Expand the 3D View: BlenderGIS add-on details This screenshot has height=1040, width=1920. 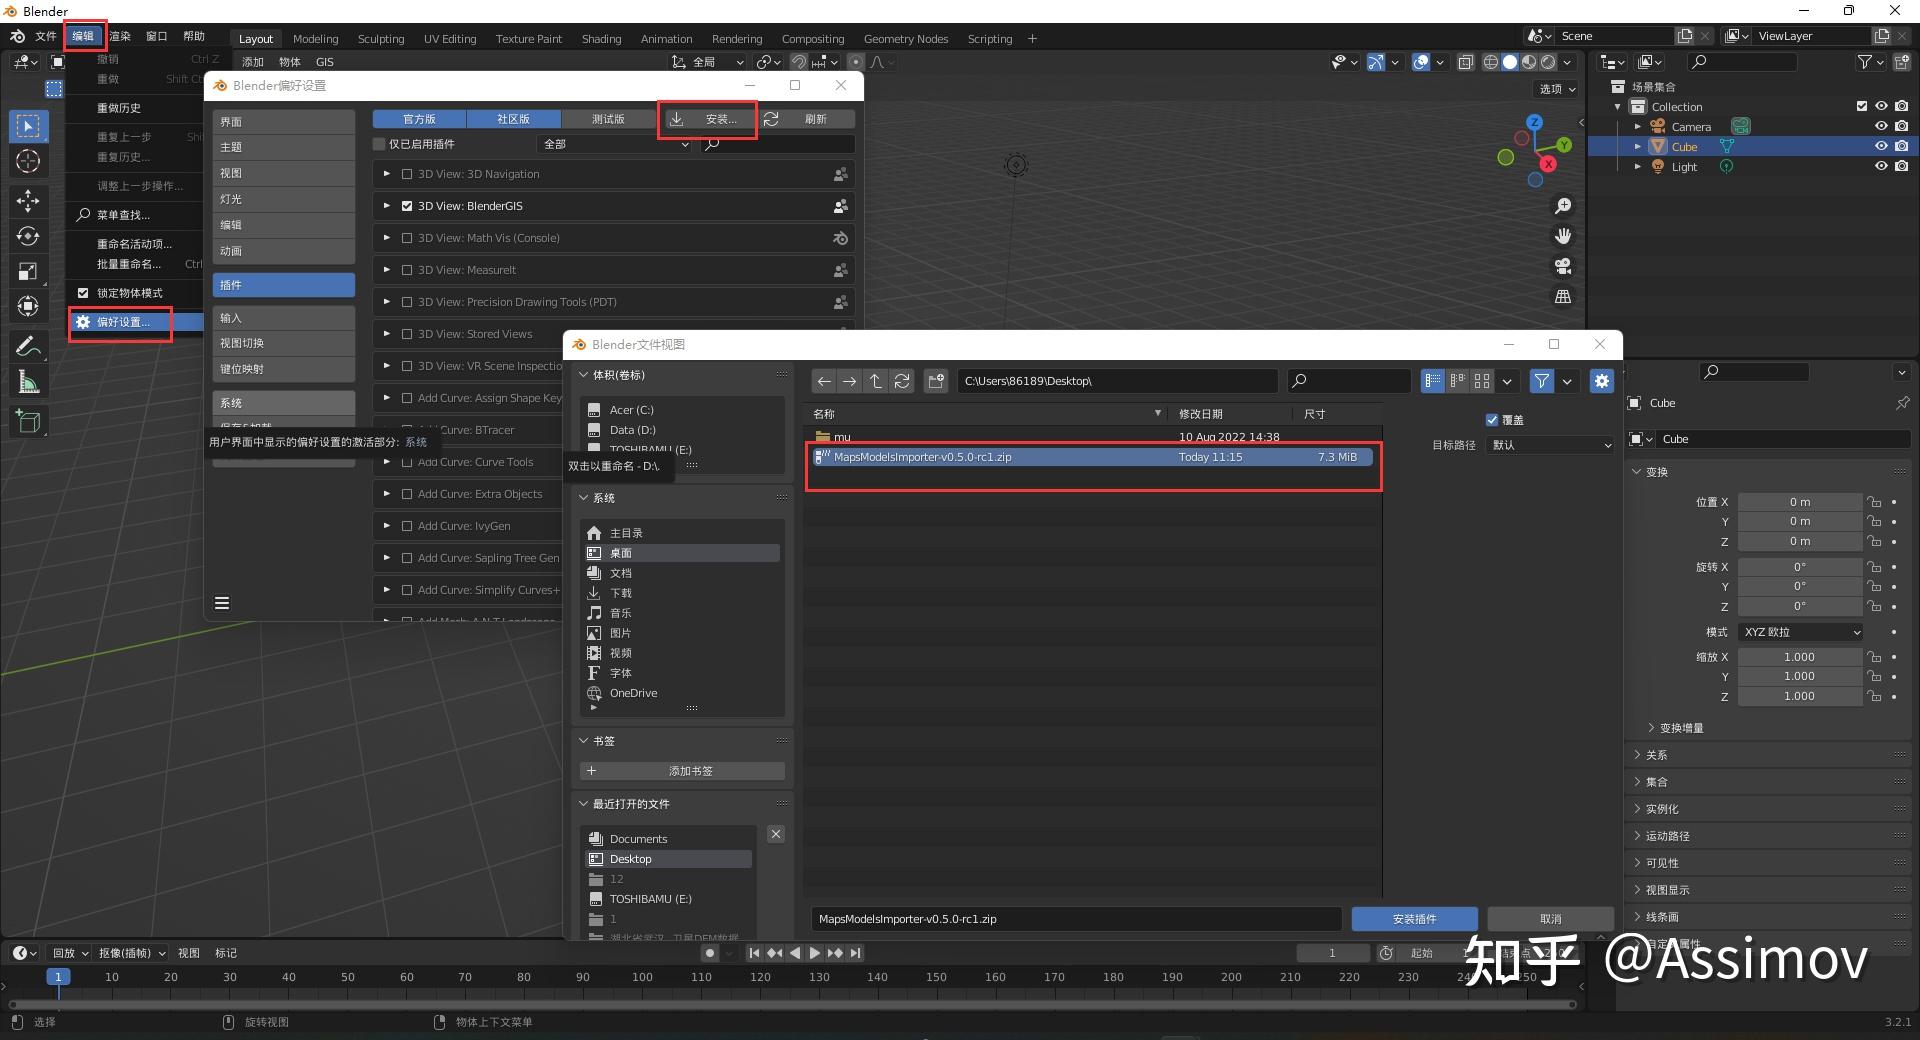pos(387,206)
